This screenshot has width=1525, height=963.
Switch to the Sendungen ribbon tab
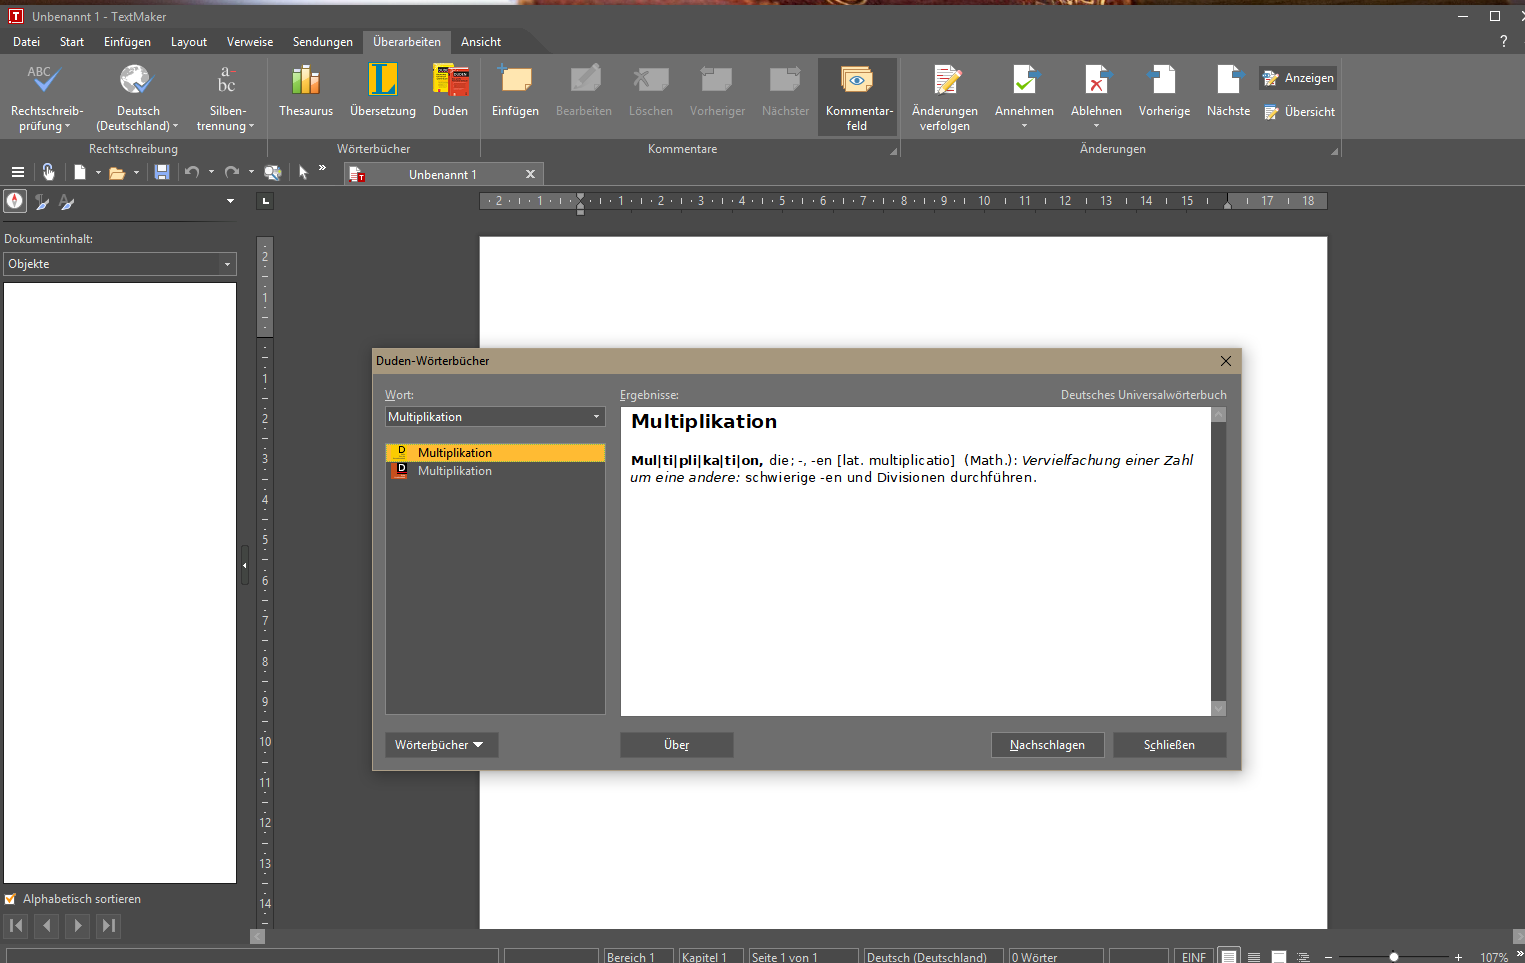coord(323,42)
